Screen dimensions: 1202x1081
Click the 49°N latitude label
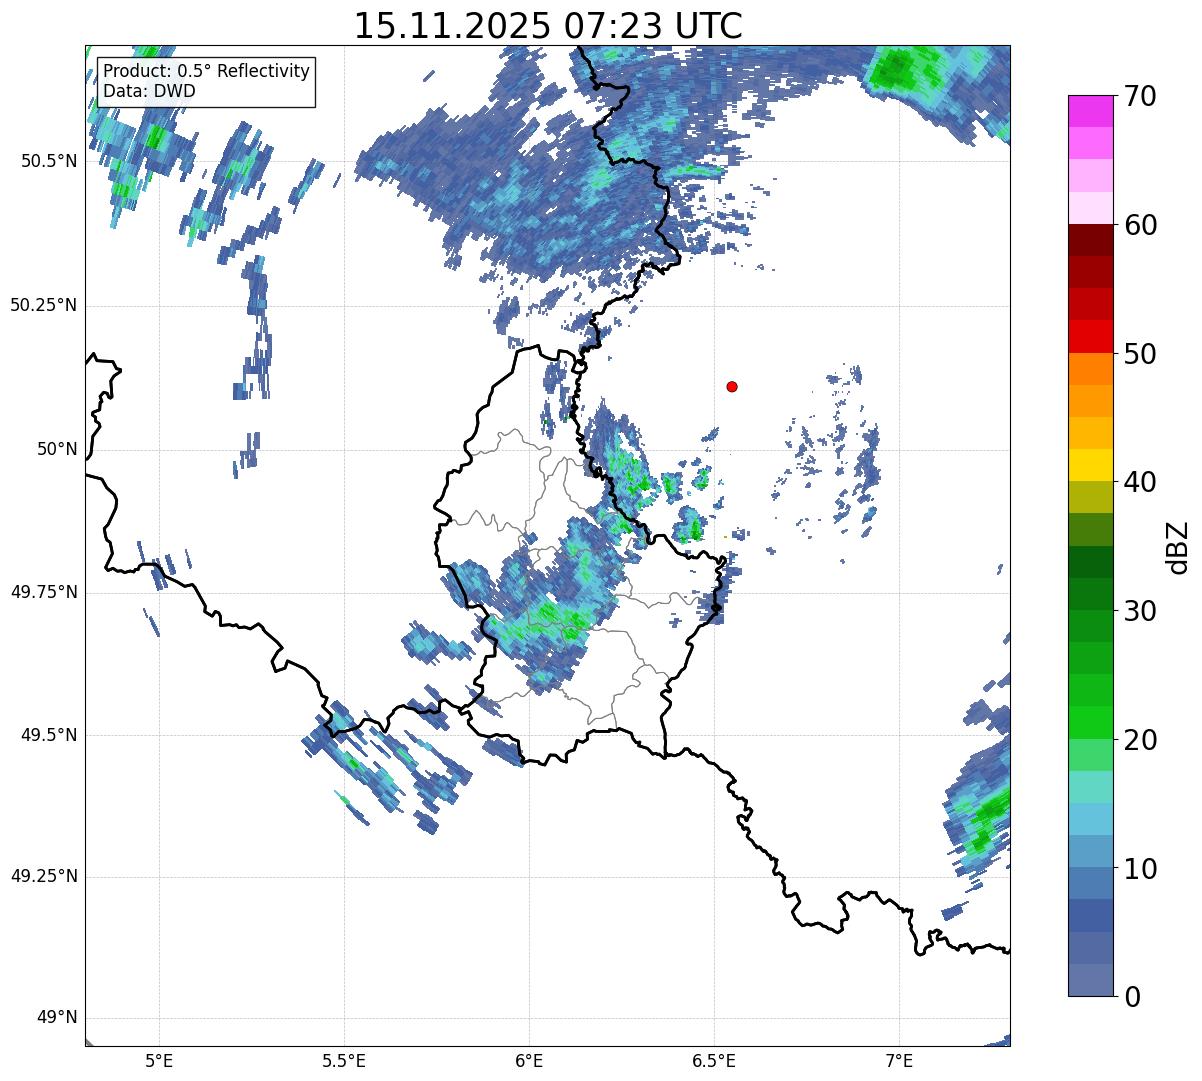coord(56,1018)
